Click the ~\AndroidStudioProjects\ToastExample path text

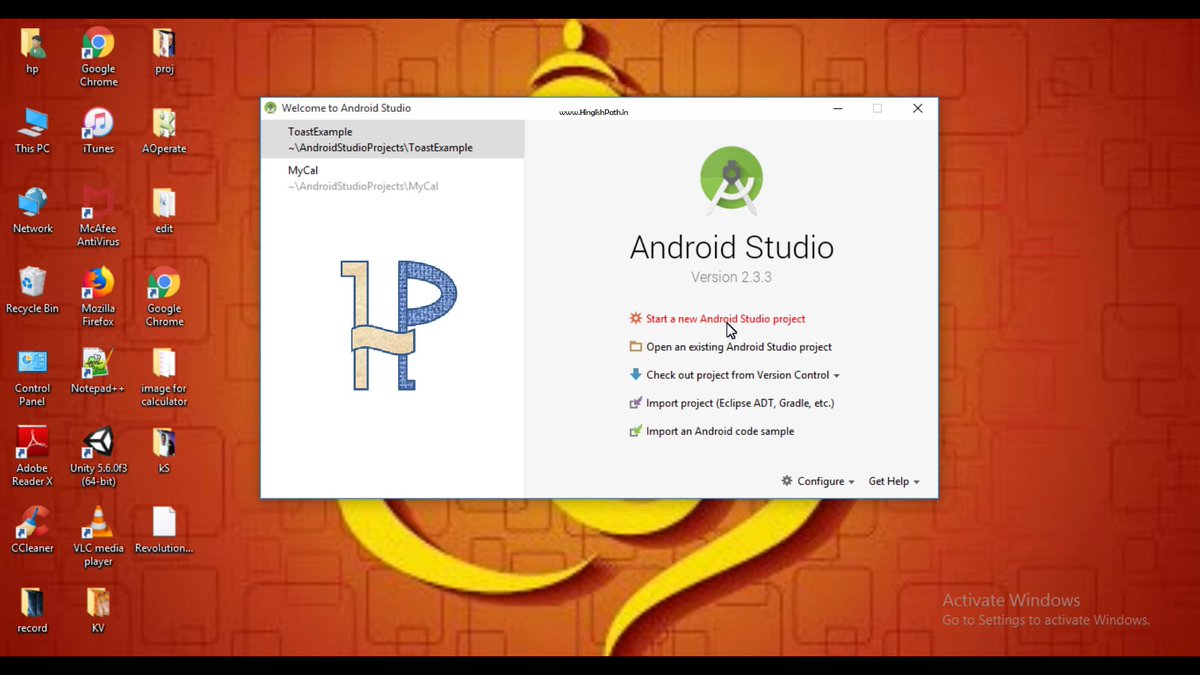pos(380,147)
